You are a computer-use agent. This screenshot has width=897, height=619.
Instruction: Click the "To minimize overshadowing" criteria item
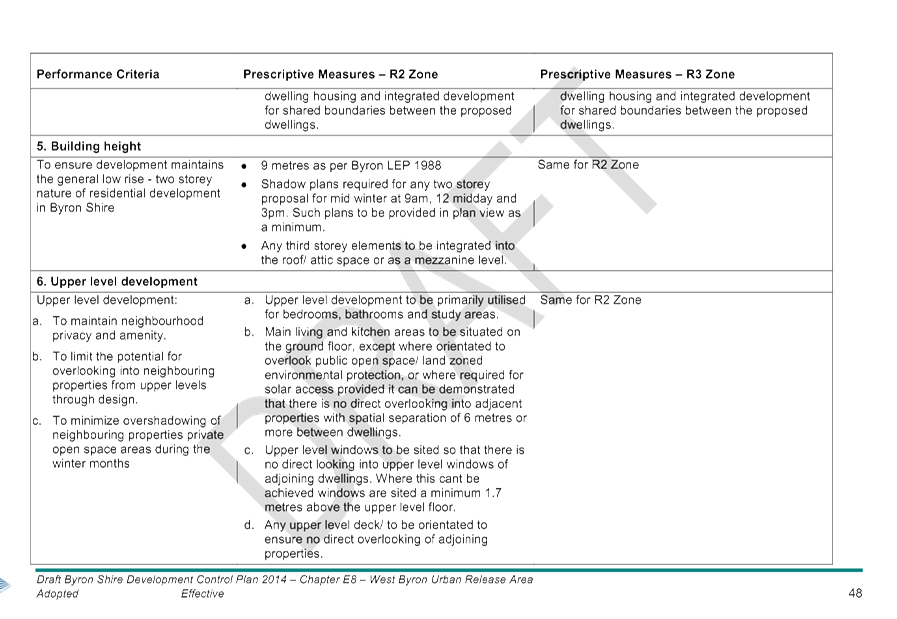(138, 442)
